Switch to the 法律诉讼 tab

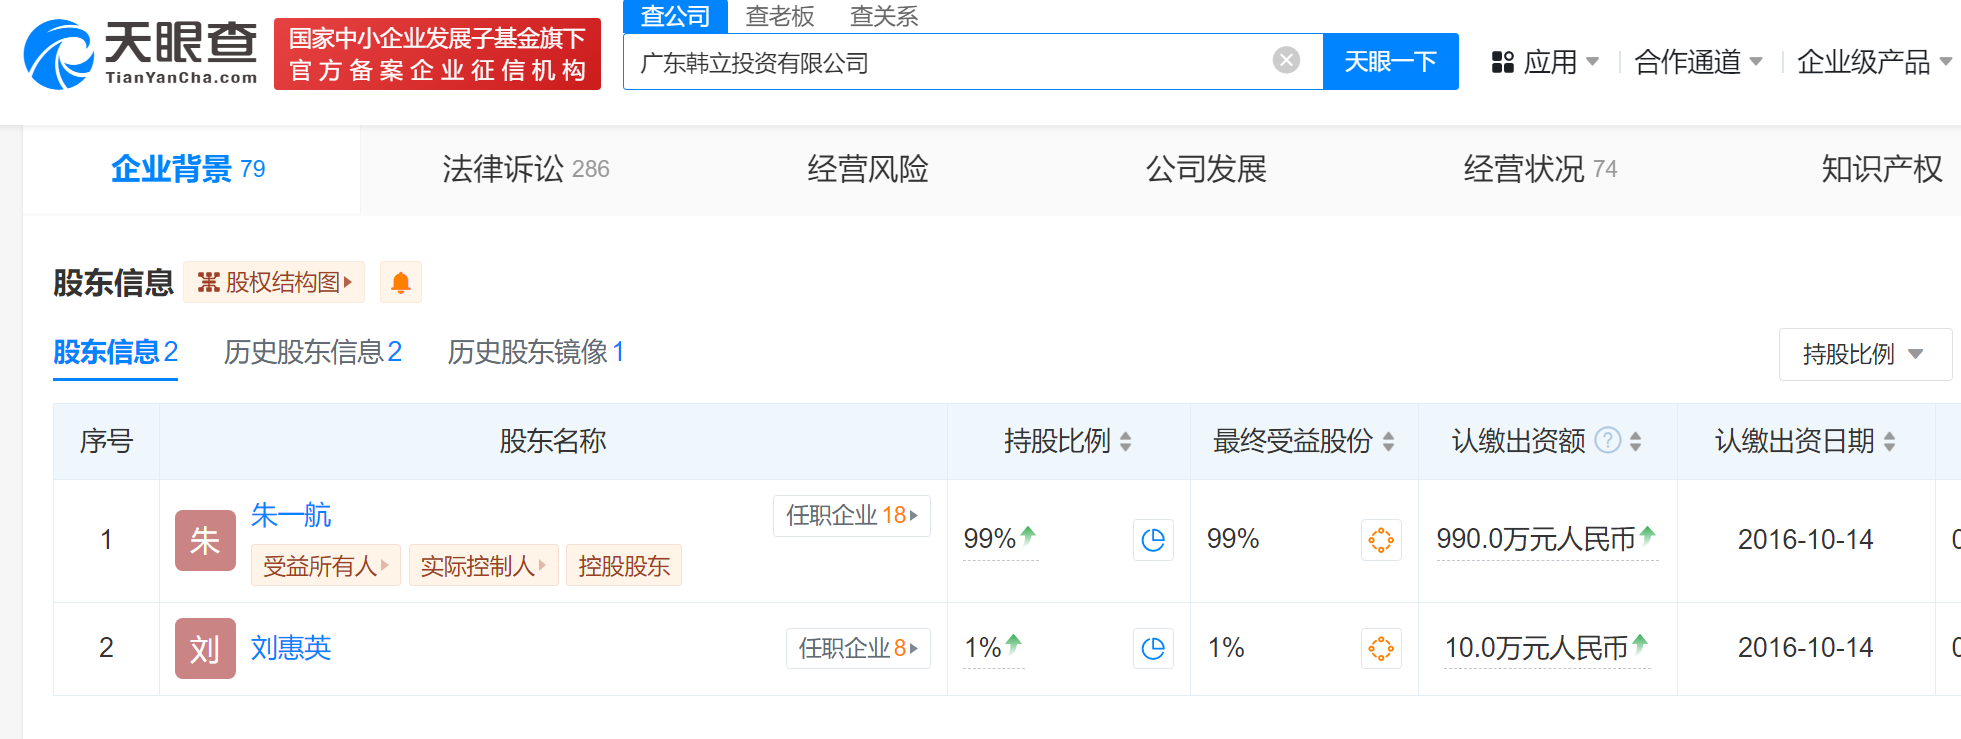pos(525,169)
